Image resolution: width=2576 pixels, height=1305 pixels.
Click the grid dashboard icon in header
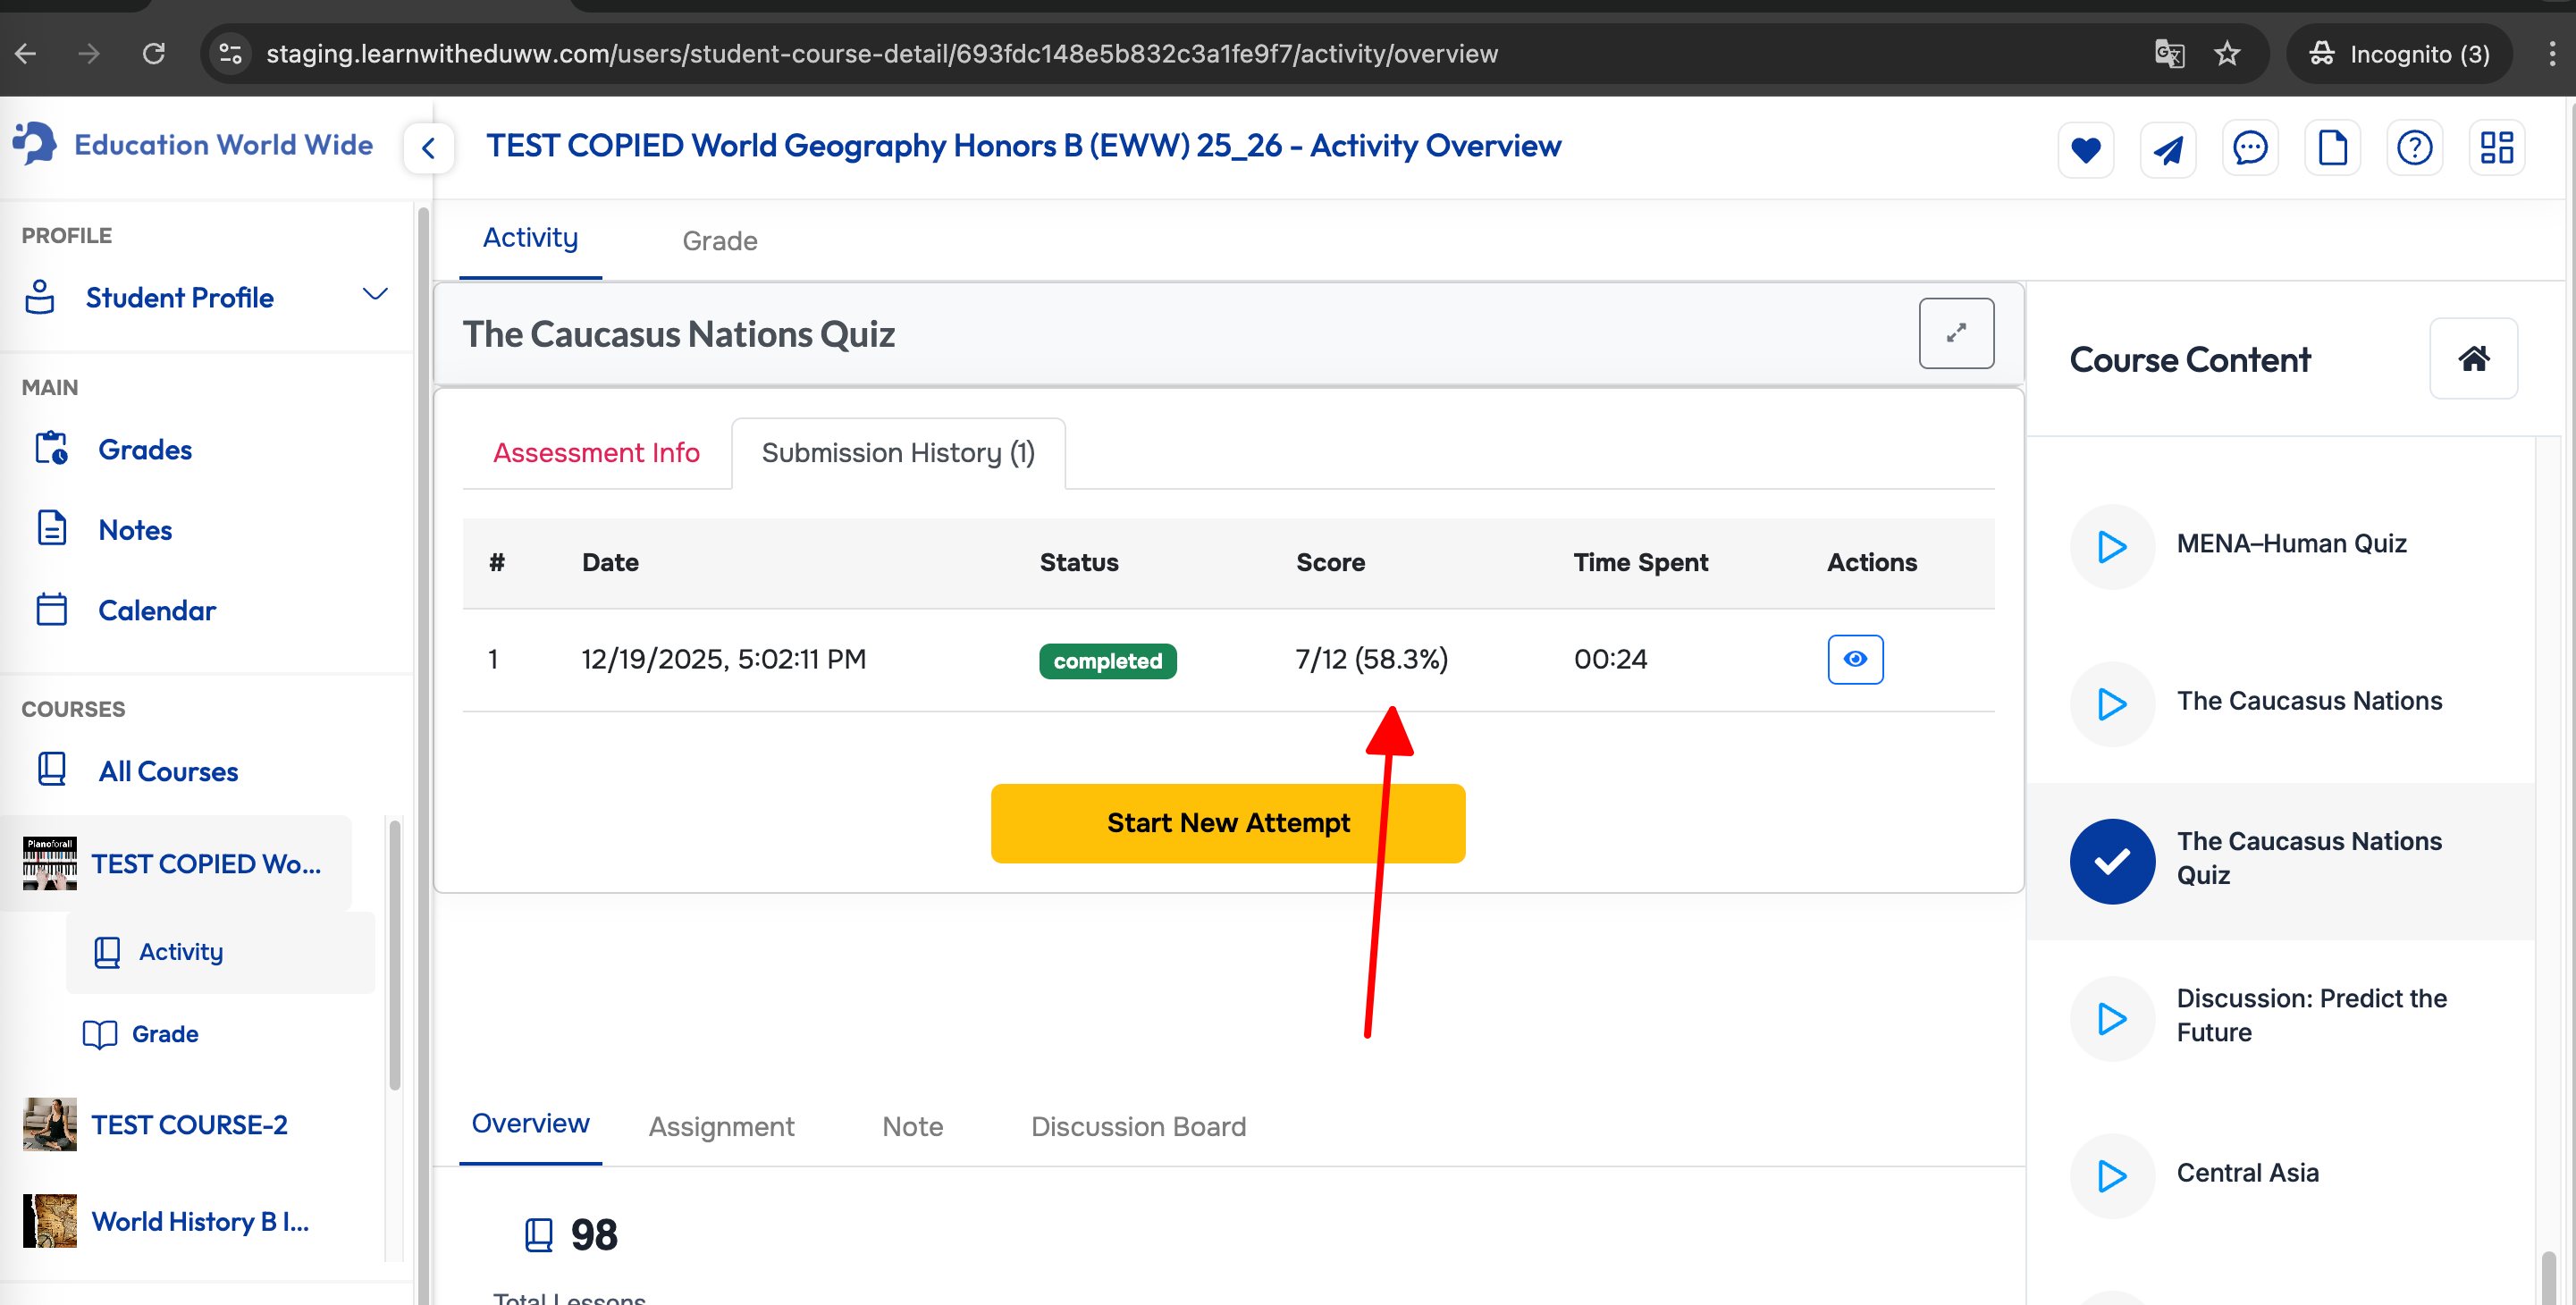[x=2496, y=149]
